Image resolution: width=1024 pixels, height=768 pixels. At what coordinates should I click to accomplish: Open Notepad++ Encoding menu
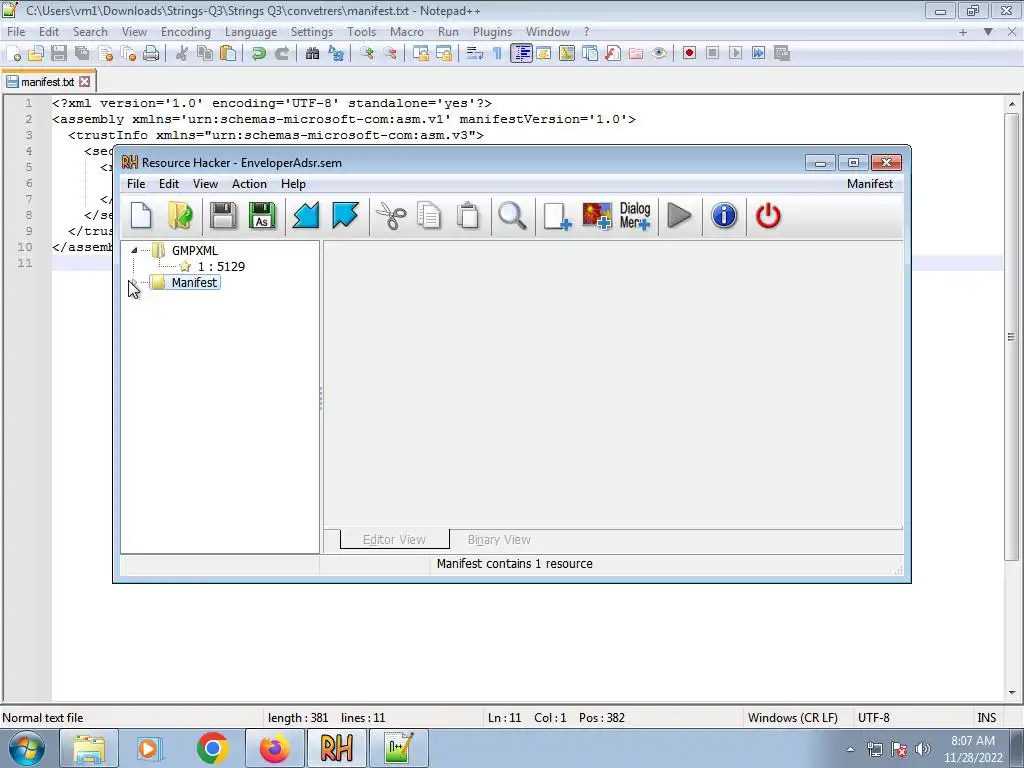185,32
